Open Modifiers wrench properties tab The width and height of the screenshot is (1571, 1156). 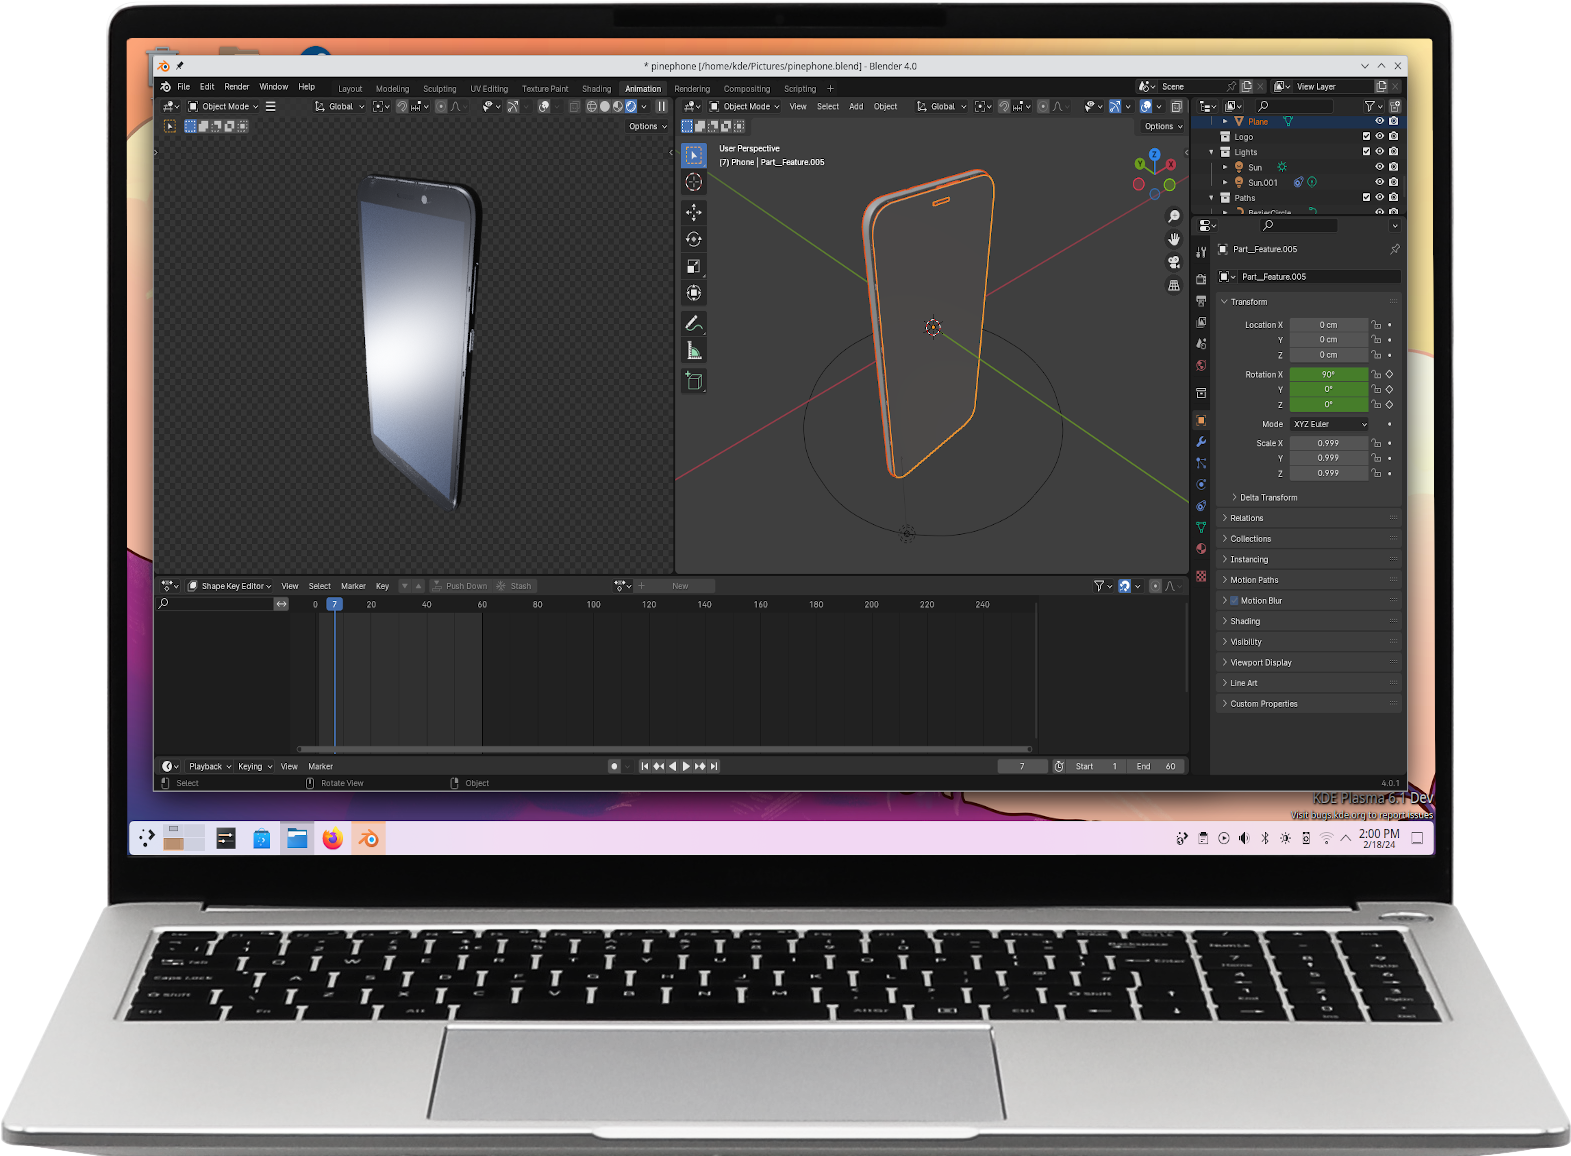pos(1201,442)
